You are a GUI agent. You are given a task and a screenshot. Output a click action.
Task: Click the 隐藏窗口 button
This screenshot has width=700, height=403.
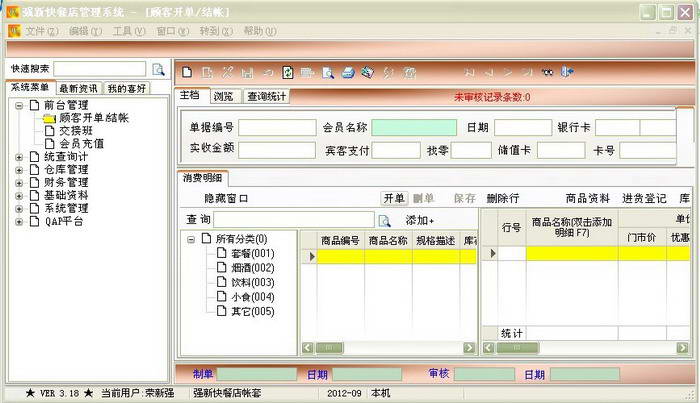pyautogui.click(x=226, y=198)
